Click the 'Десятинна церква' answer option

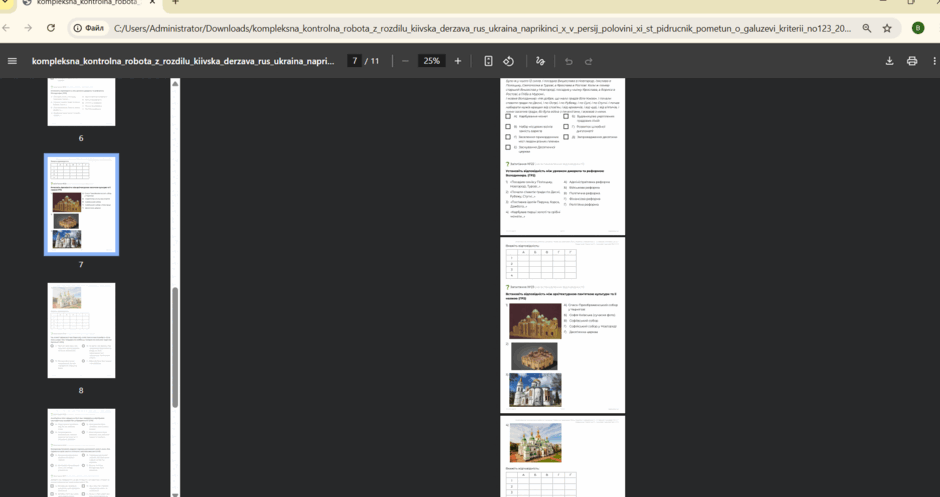coord(583,332)
